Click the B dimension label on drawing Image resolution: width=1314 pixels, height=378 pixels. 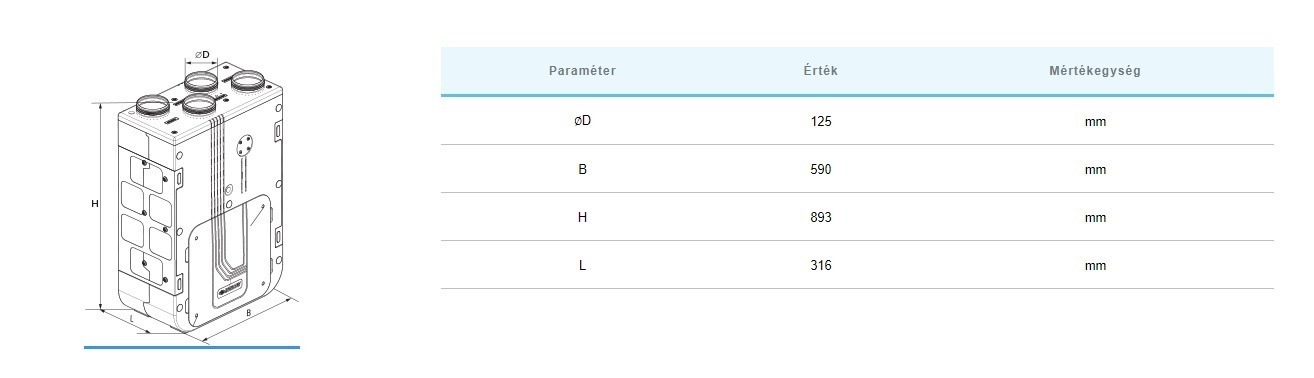[248, 312]
